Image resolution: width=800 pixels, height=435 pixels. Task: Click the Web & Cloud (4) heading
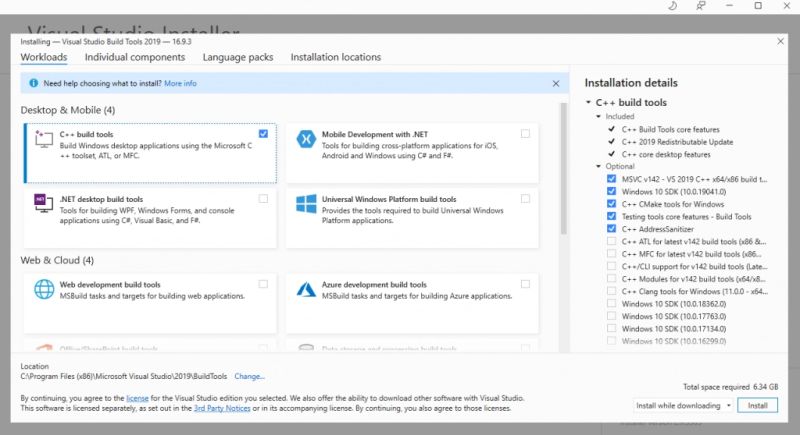[57, 260]
